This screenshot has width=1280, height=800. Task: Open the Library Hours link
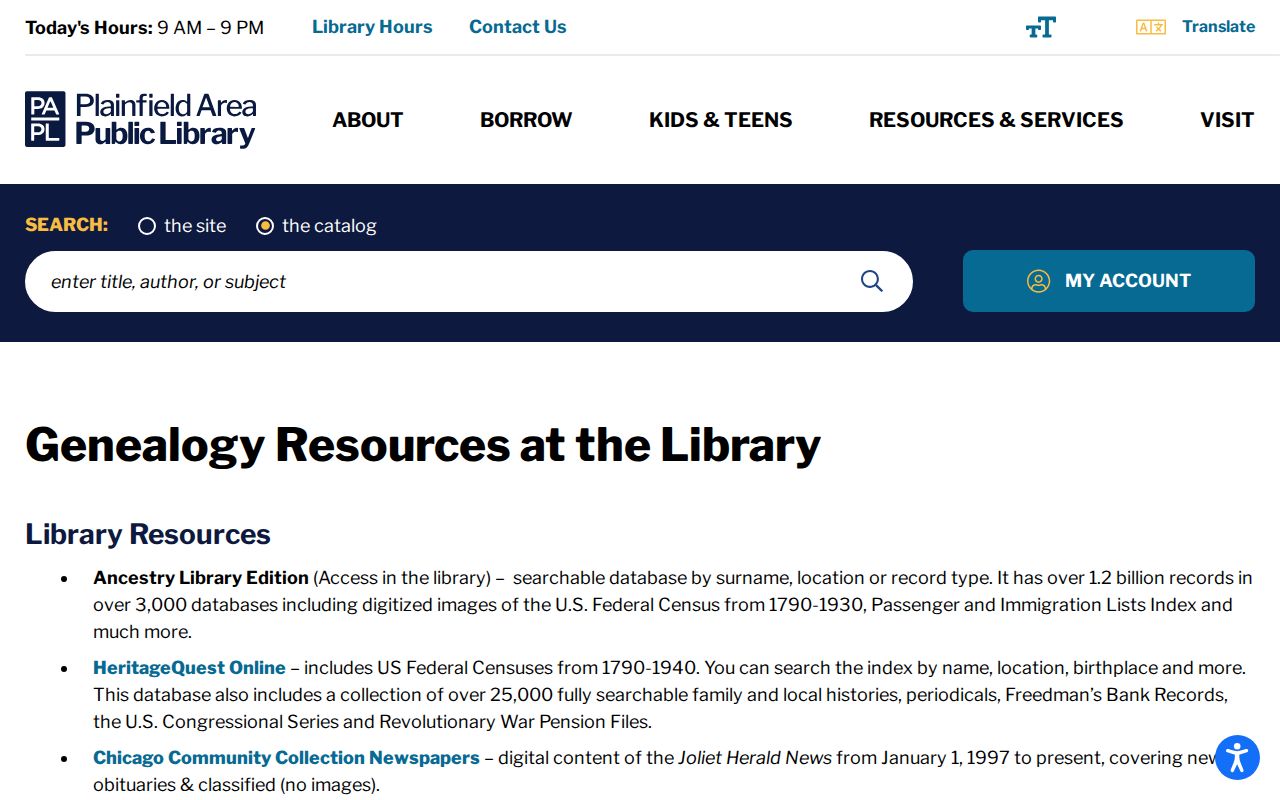click(372, 27)
